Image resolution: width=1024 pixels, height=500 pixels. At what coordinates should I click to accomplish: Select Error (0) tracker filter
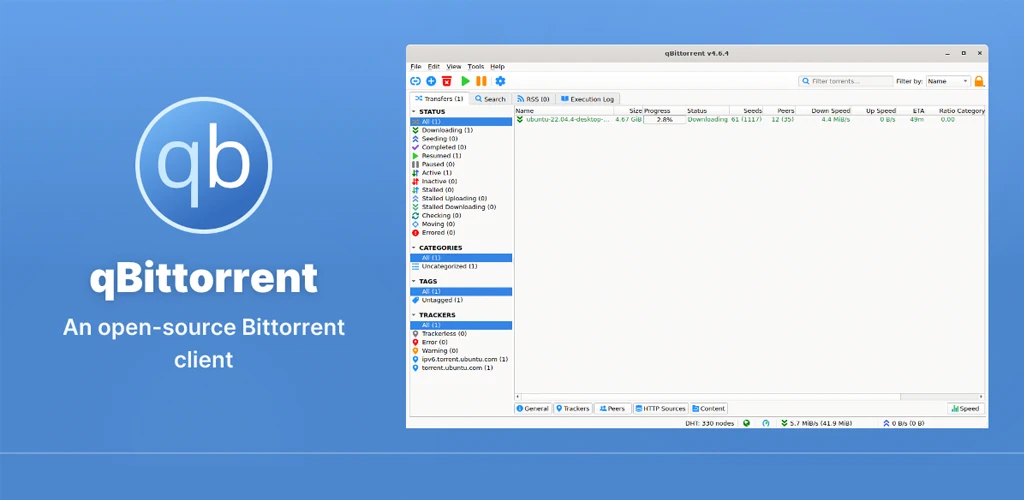pos(461,342)
